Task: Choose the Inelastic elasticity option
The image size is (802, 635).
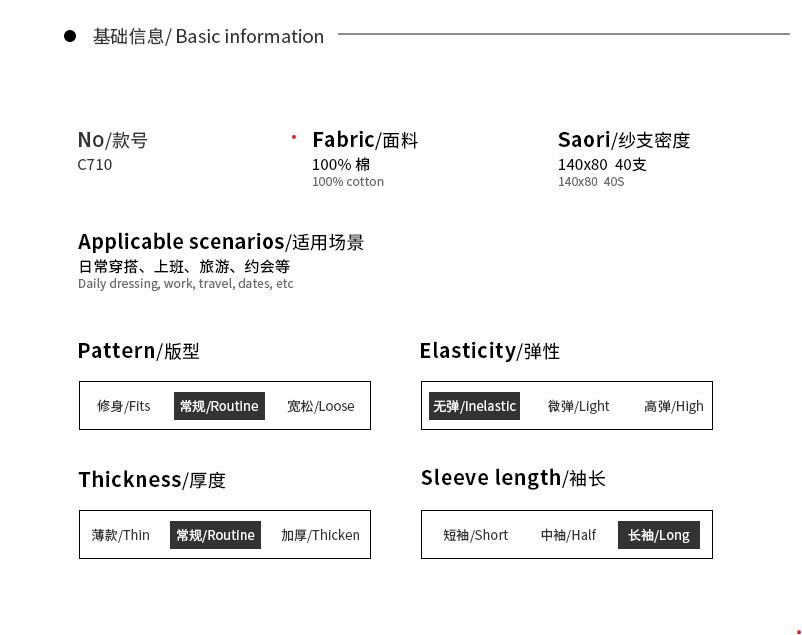Action: pyautogui.click(x=474, y=406)
